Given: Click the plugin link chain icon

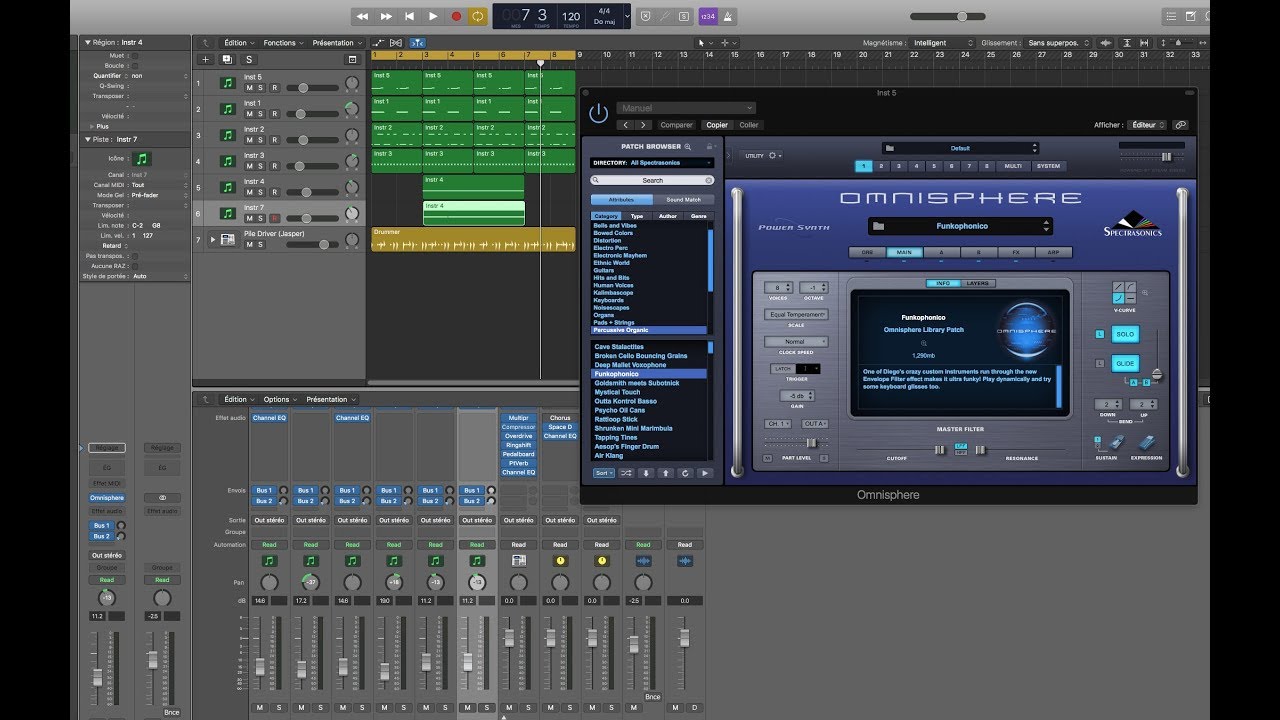Looking at the screenshot, I should pos(1181,125).
